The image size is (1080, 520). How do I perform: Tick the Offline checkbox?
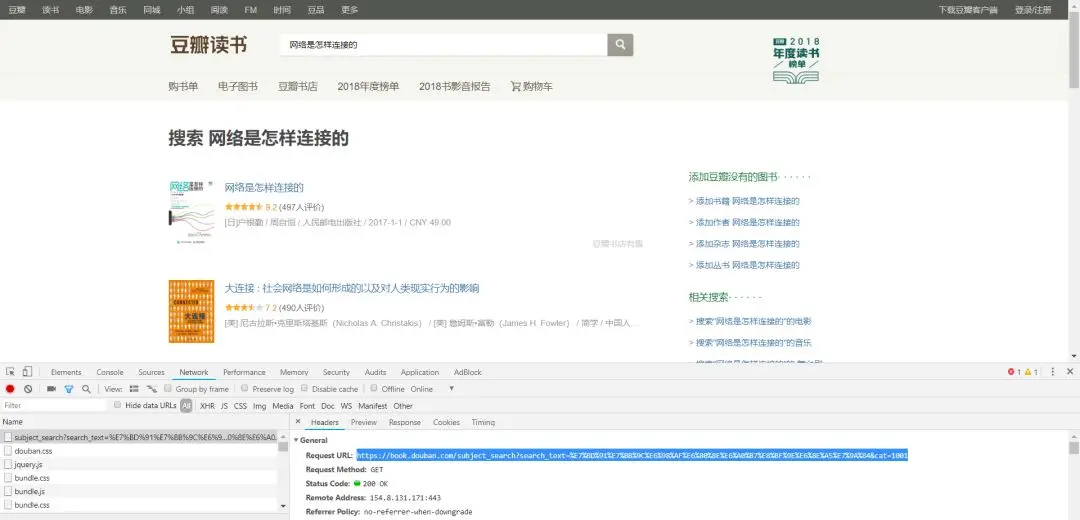pyautogui.click(x=374, y=388)
